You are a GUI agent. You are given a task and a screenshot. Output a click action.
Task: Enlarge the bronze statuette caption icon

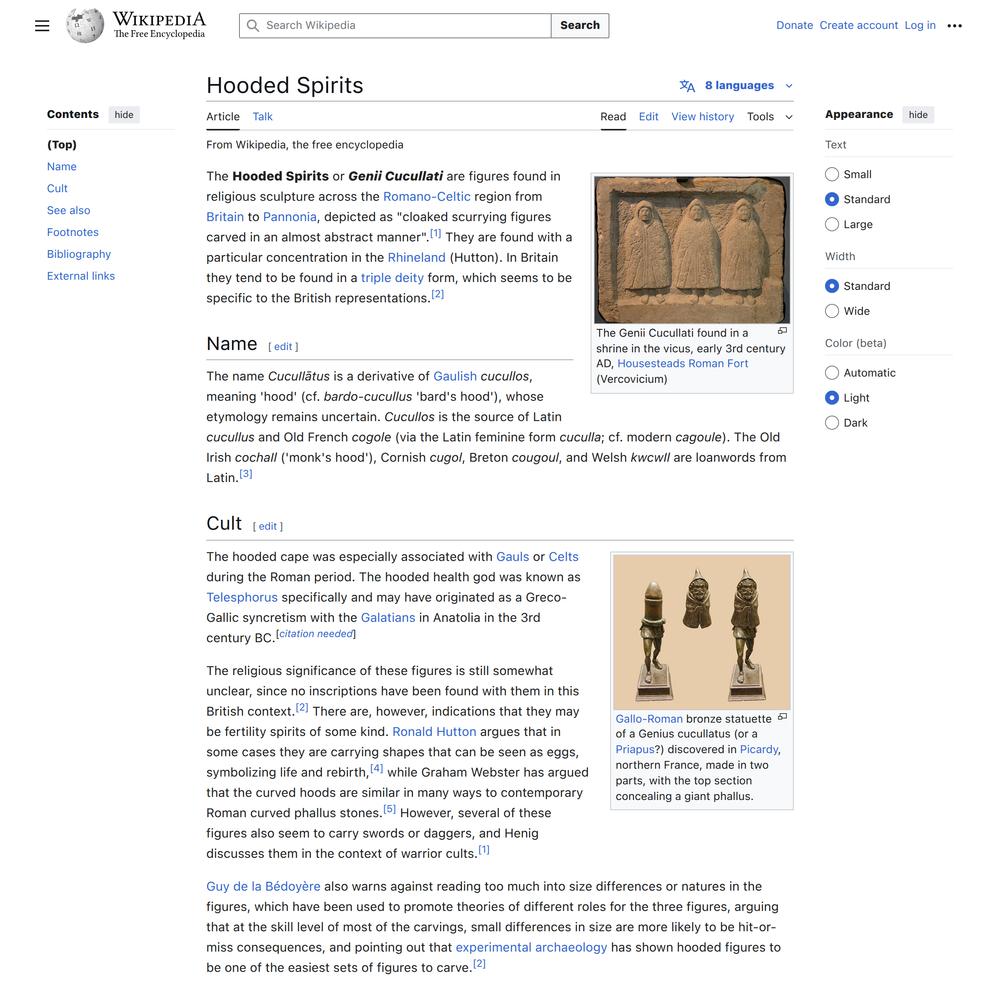(783, 717)
